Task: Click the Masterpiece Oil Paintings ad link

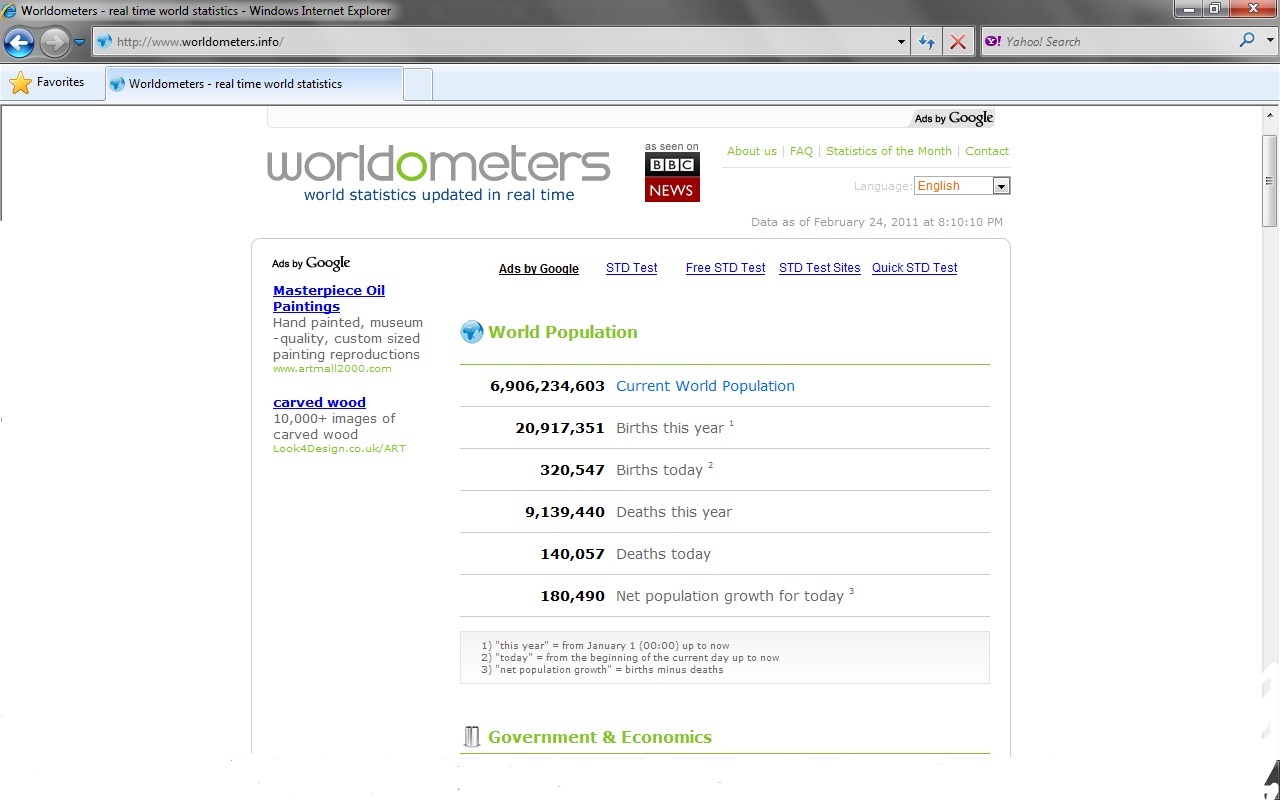Action: coord(329,298)
